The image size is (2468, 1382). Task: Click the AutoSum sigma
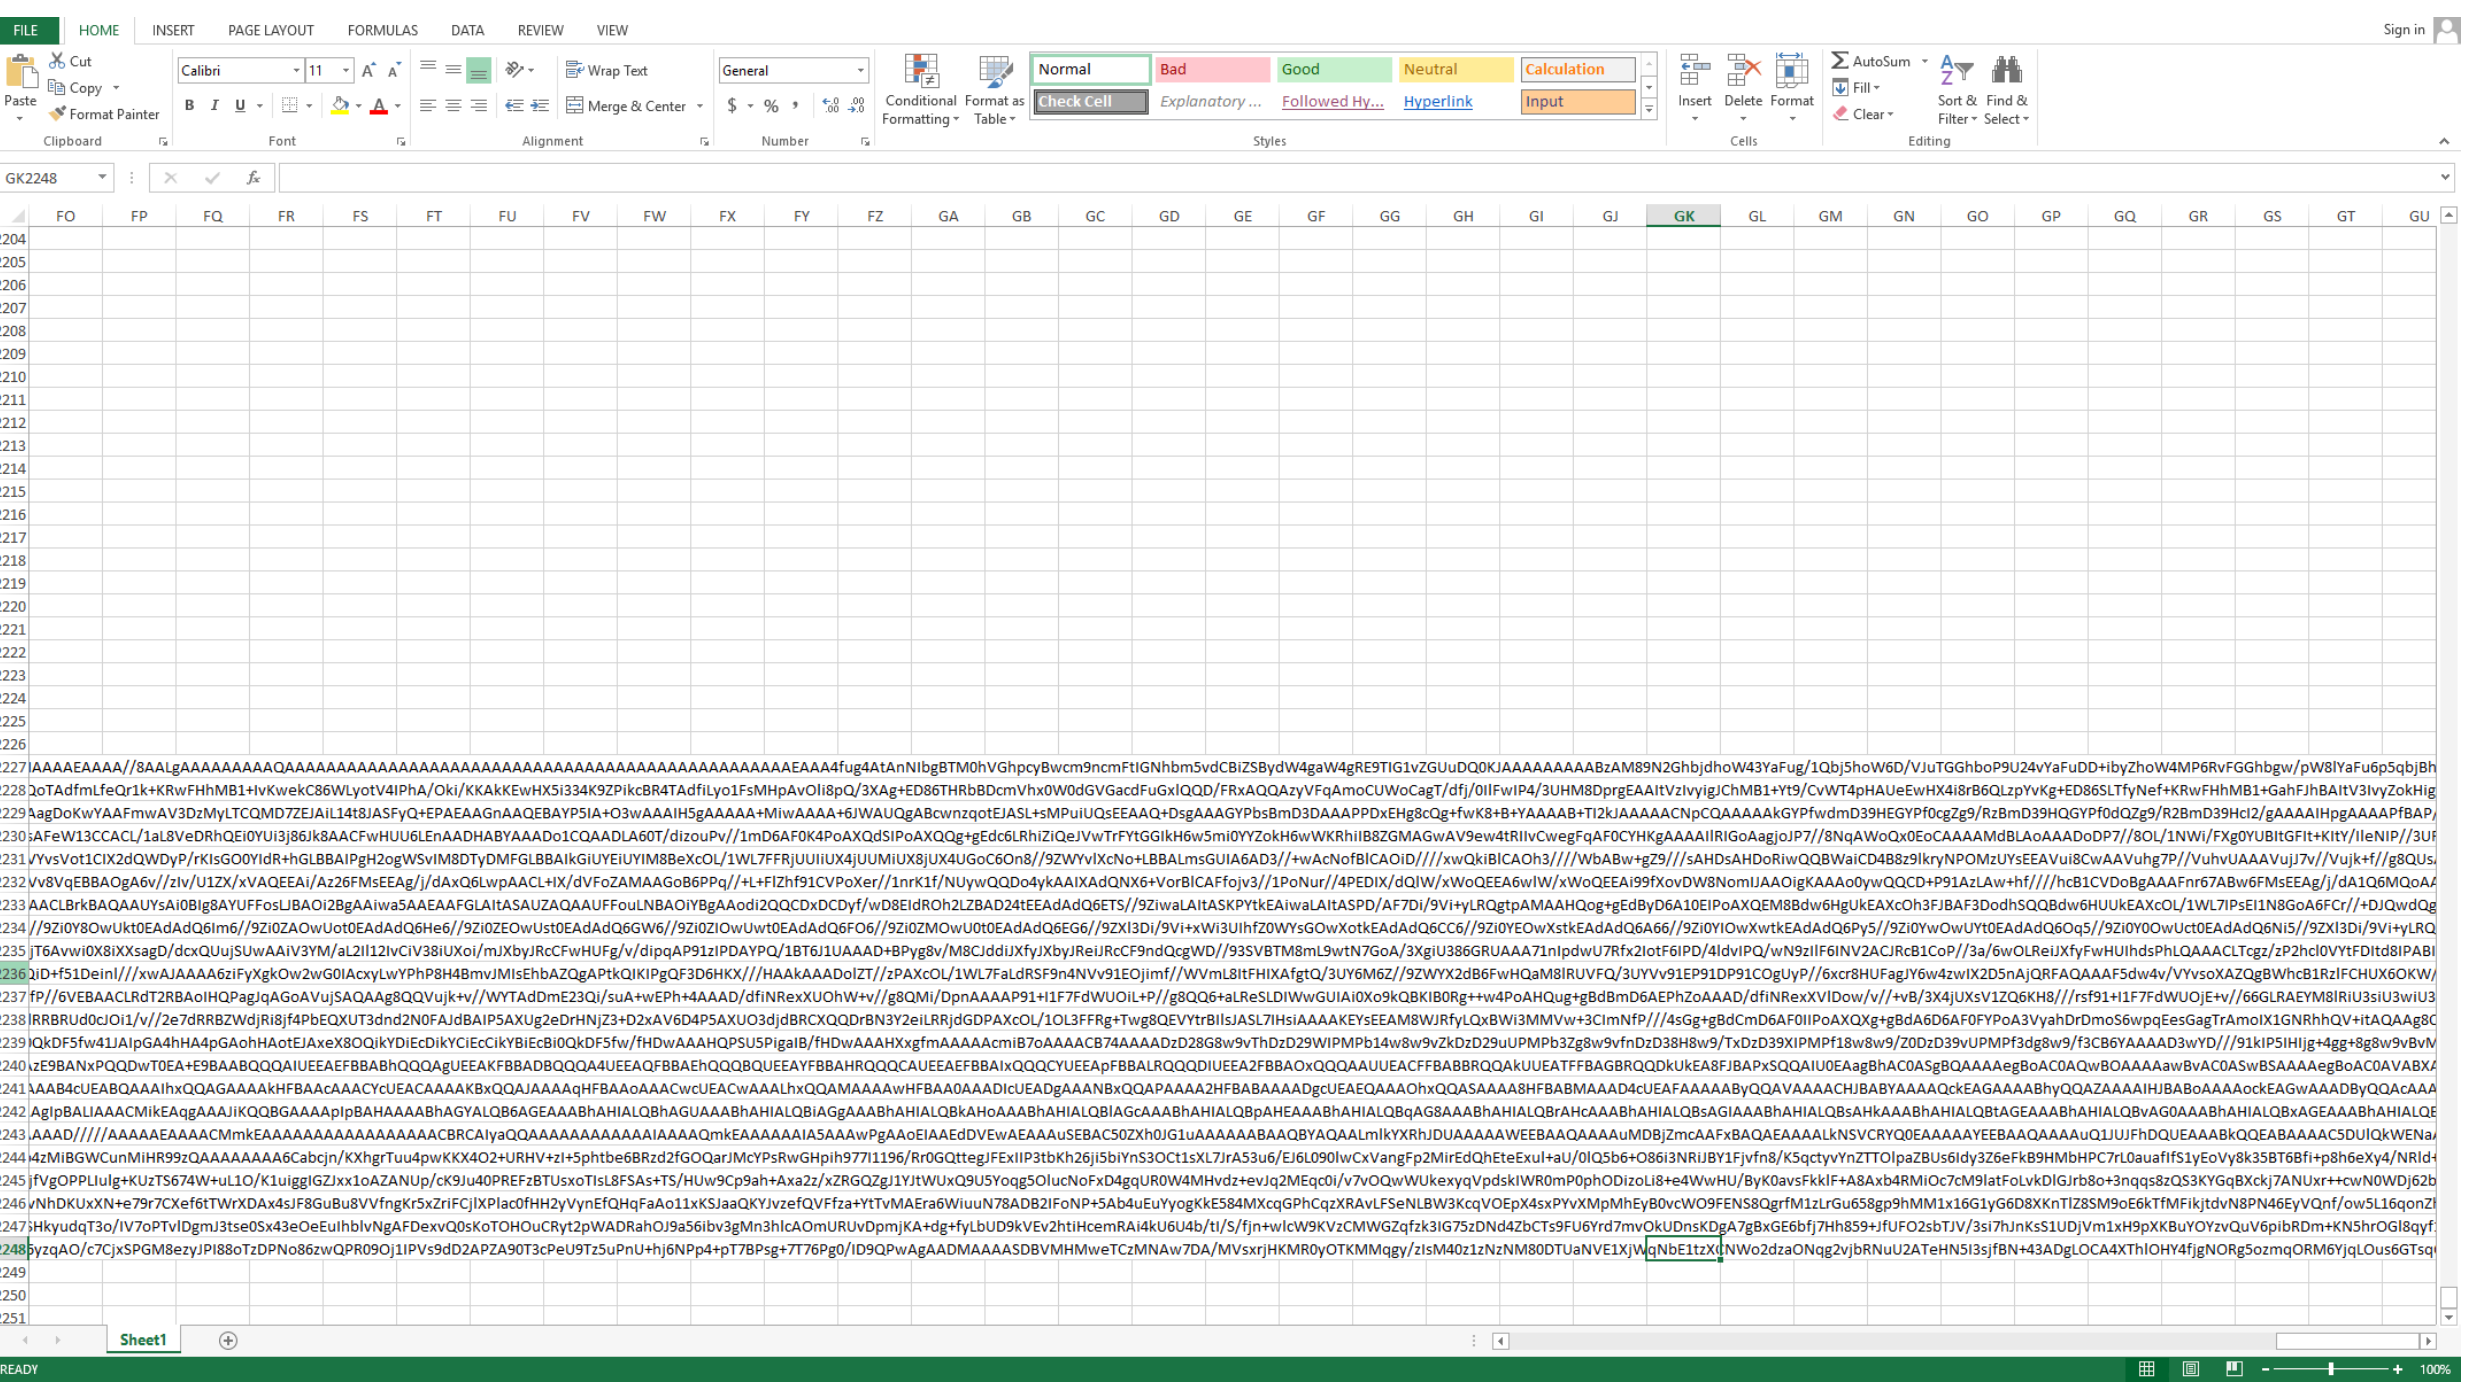1840,61
